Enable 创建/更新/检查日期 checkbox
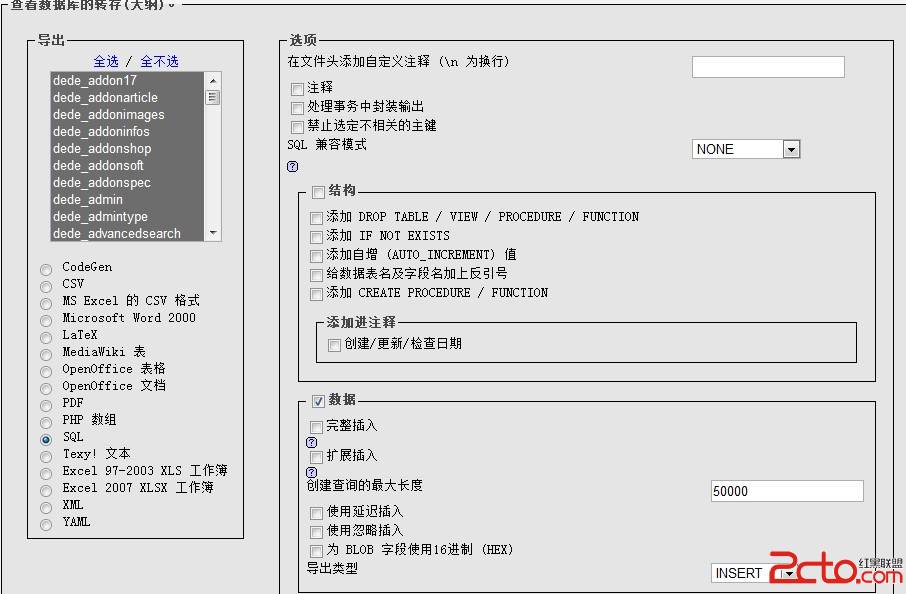The height and width of the screenshot is (594, 906). click(334, 345)
